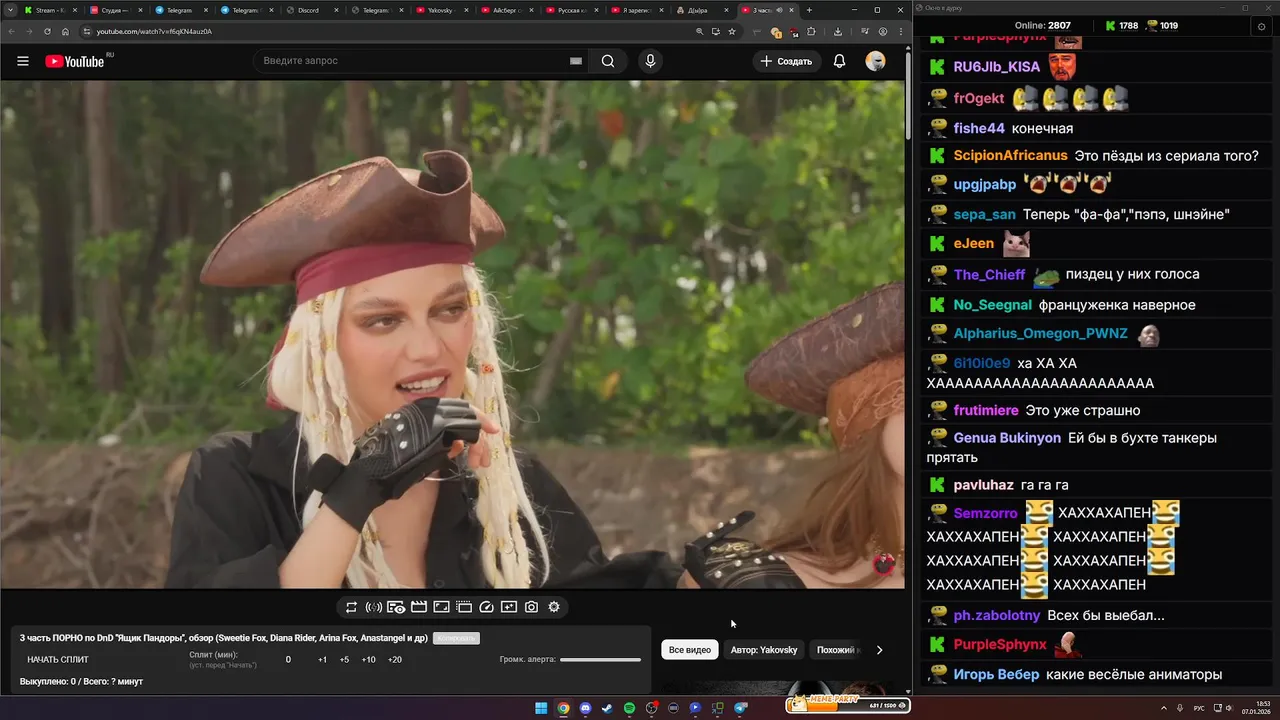Click the video filters icon with eye
Screen dimensions: 1280x720
coord(396,607)
